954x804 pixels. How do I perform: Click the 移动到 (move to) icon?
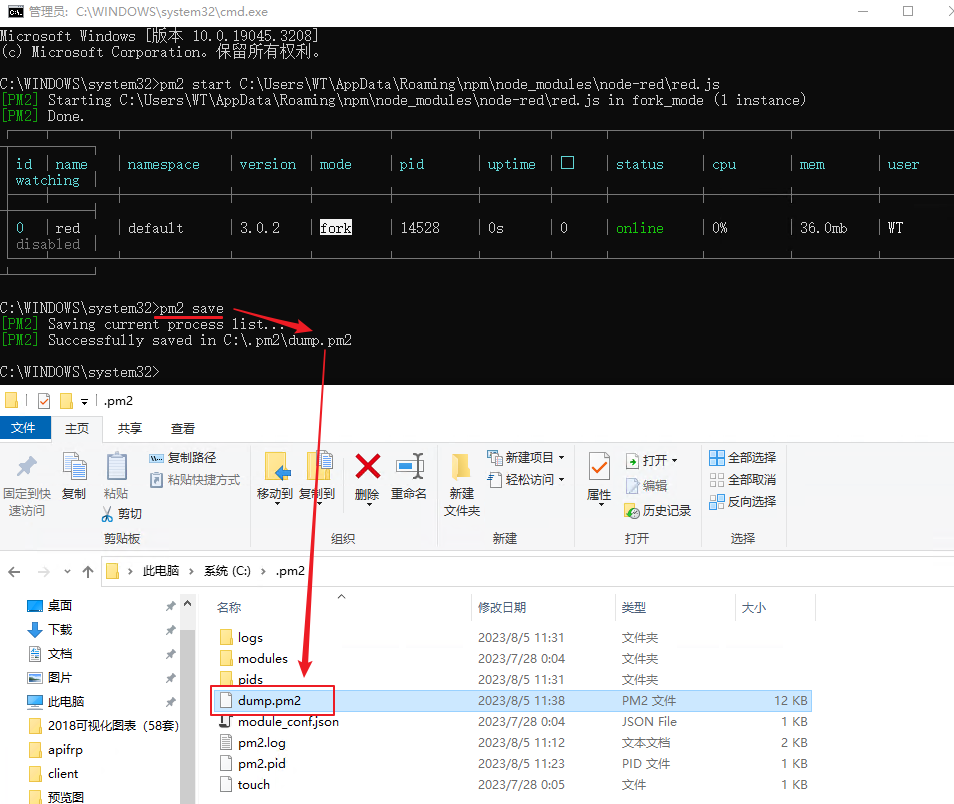tap(276, 467)
